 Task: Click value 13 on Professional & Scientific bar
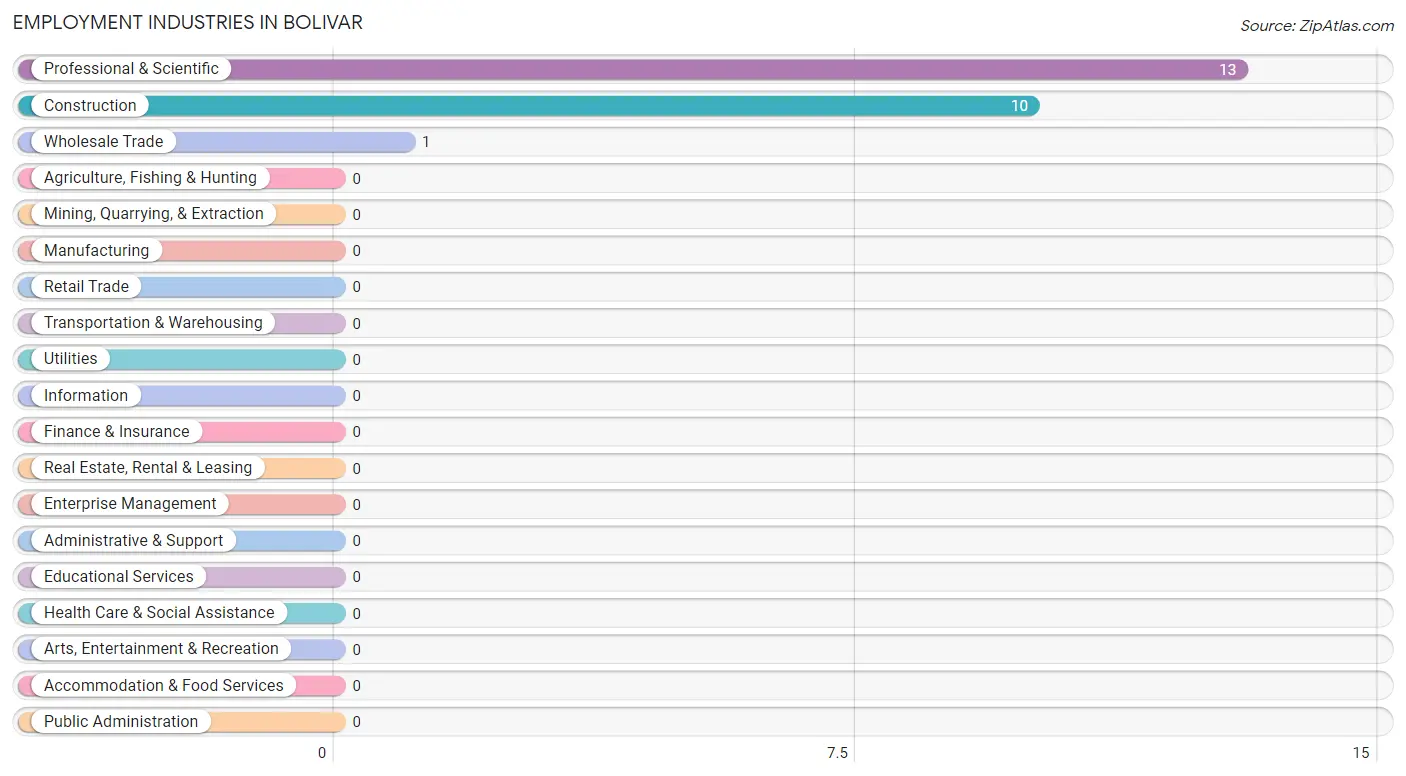coord(1227,70)
